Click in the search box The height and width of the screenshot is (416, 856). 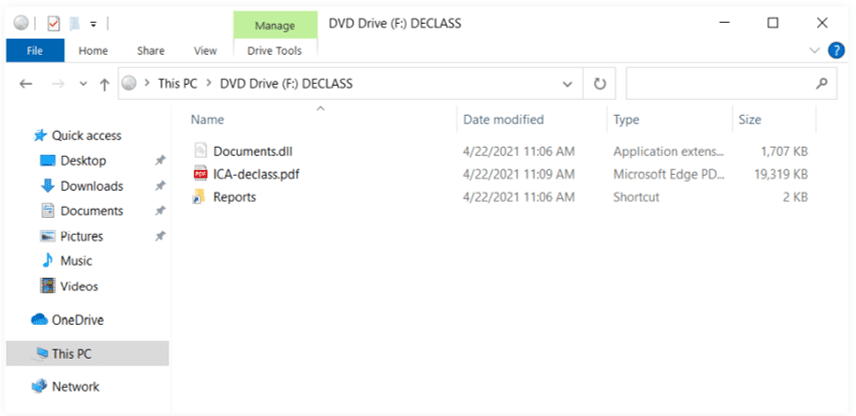tap(720, 84)
